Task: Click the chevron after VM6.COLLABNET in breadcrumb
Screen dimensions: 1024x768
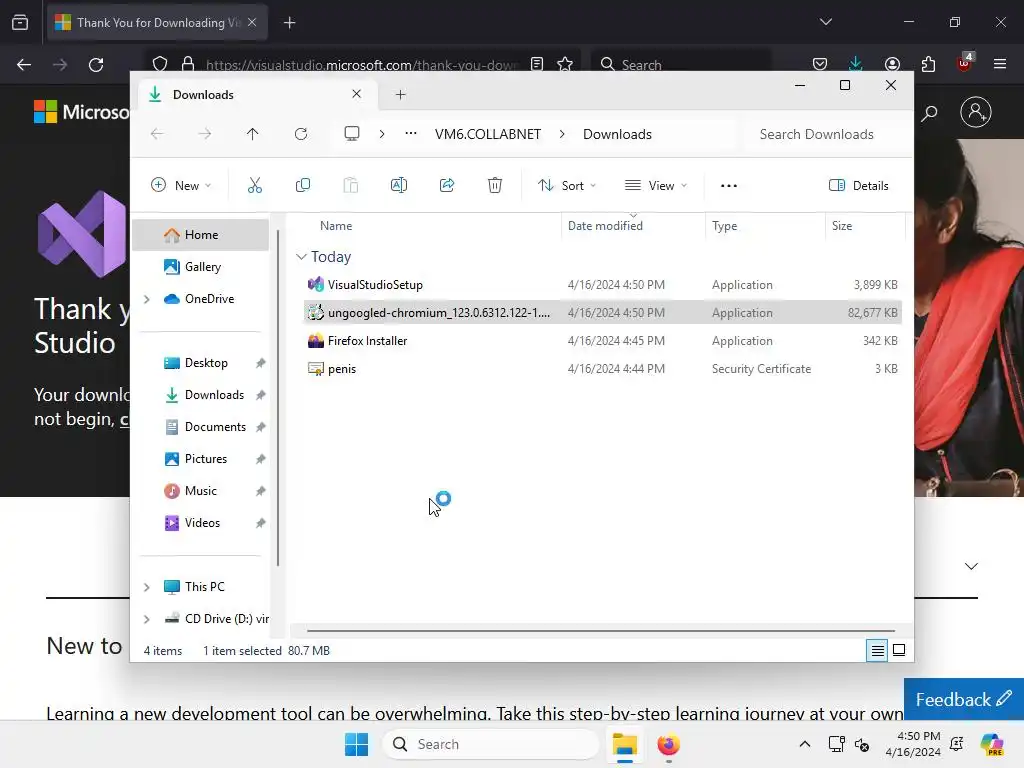Action: [562, 134]
